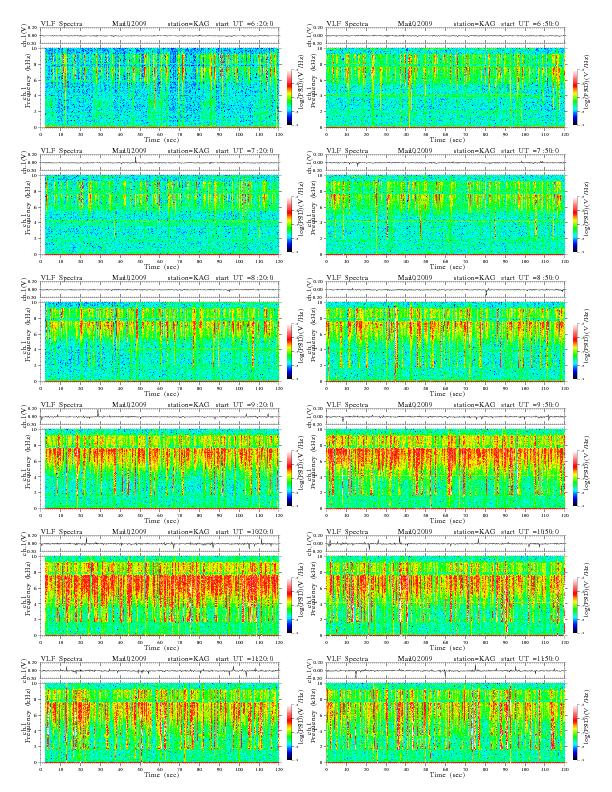Click the ch.1 waveform strip above the 8:50:0 spectrogram

point(445,290)
